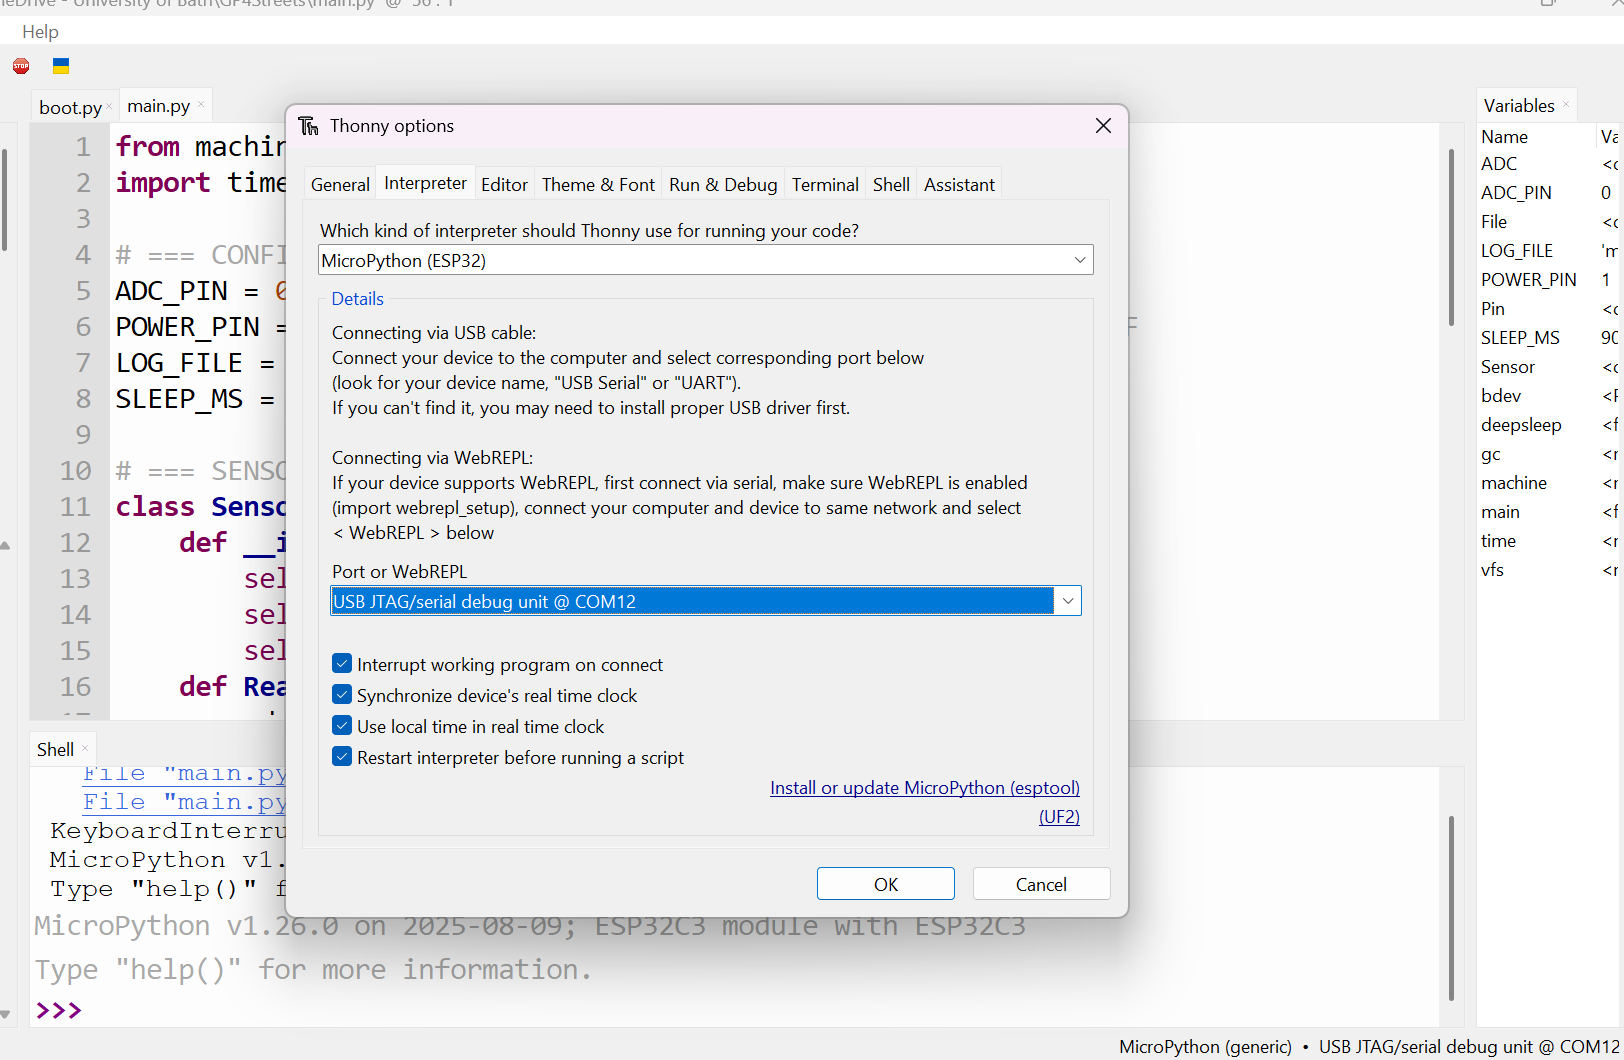This screenshot has height=1060, width=1624.
Task: Select the LOG_FILE variable row
Action: [1547, 251]
